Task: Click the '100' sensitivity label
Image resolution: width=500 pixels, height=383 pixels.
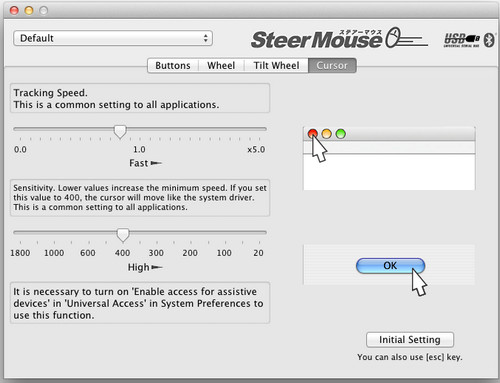Action: (x=224, y=253)
